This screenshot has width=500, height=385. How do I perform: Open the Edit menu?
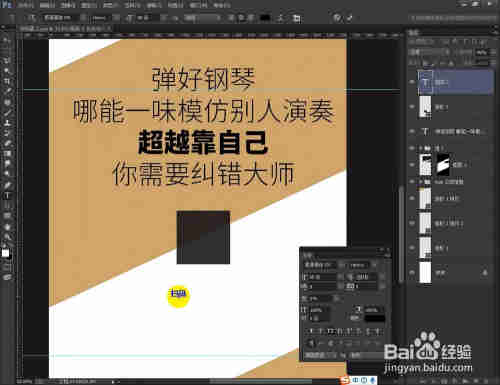(x=47, y=5)
